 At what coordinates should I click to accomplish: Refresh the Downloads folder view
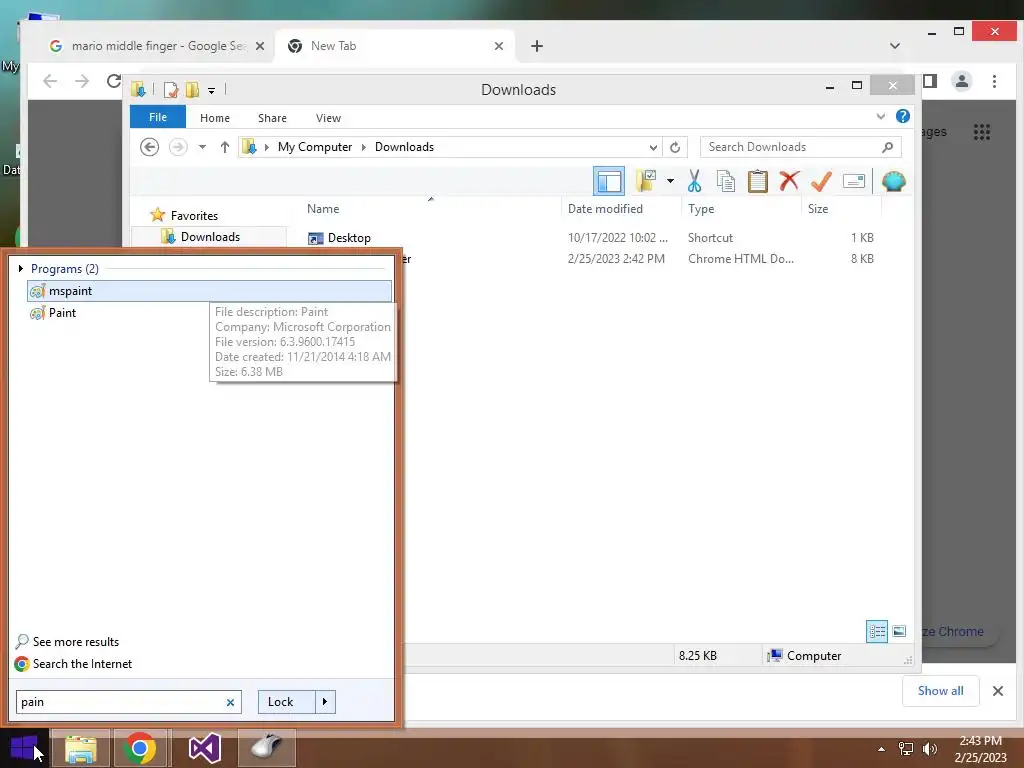[675, 147]
